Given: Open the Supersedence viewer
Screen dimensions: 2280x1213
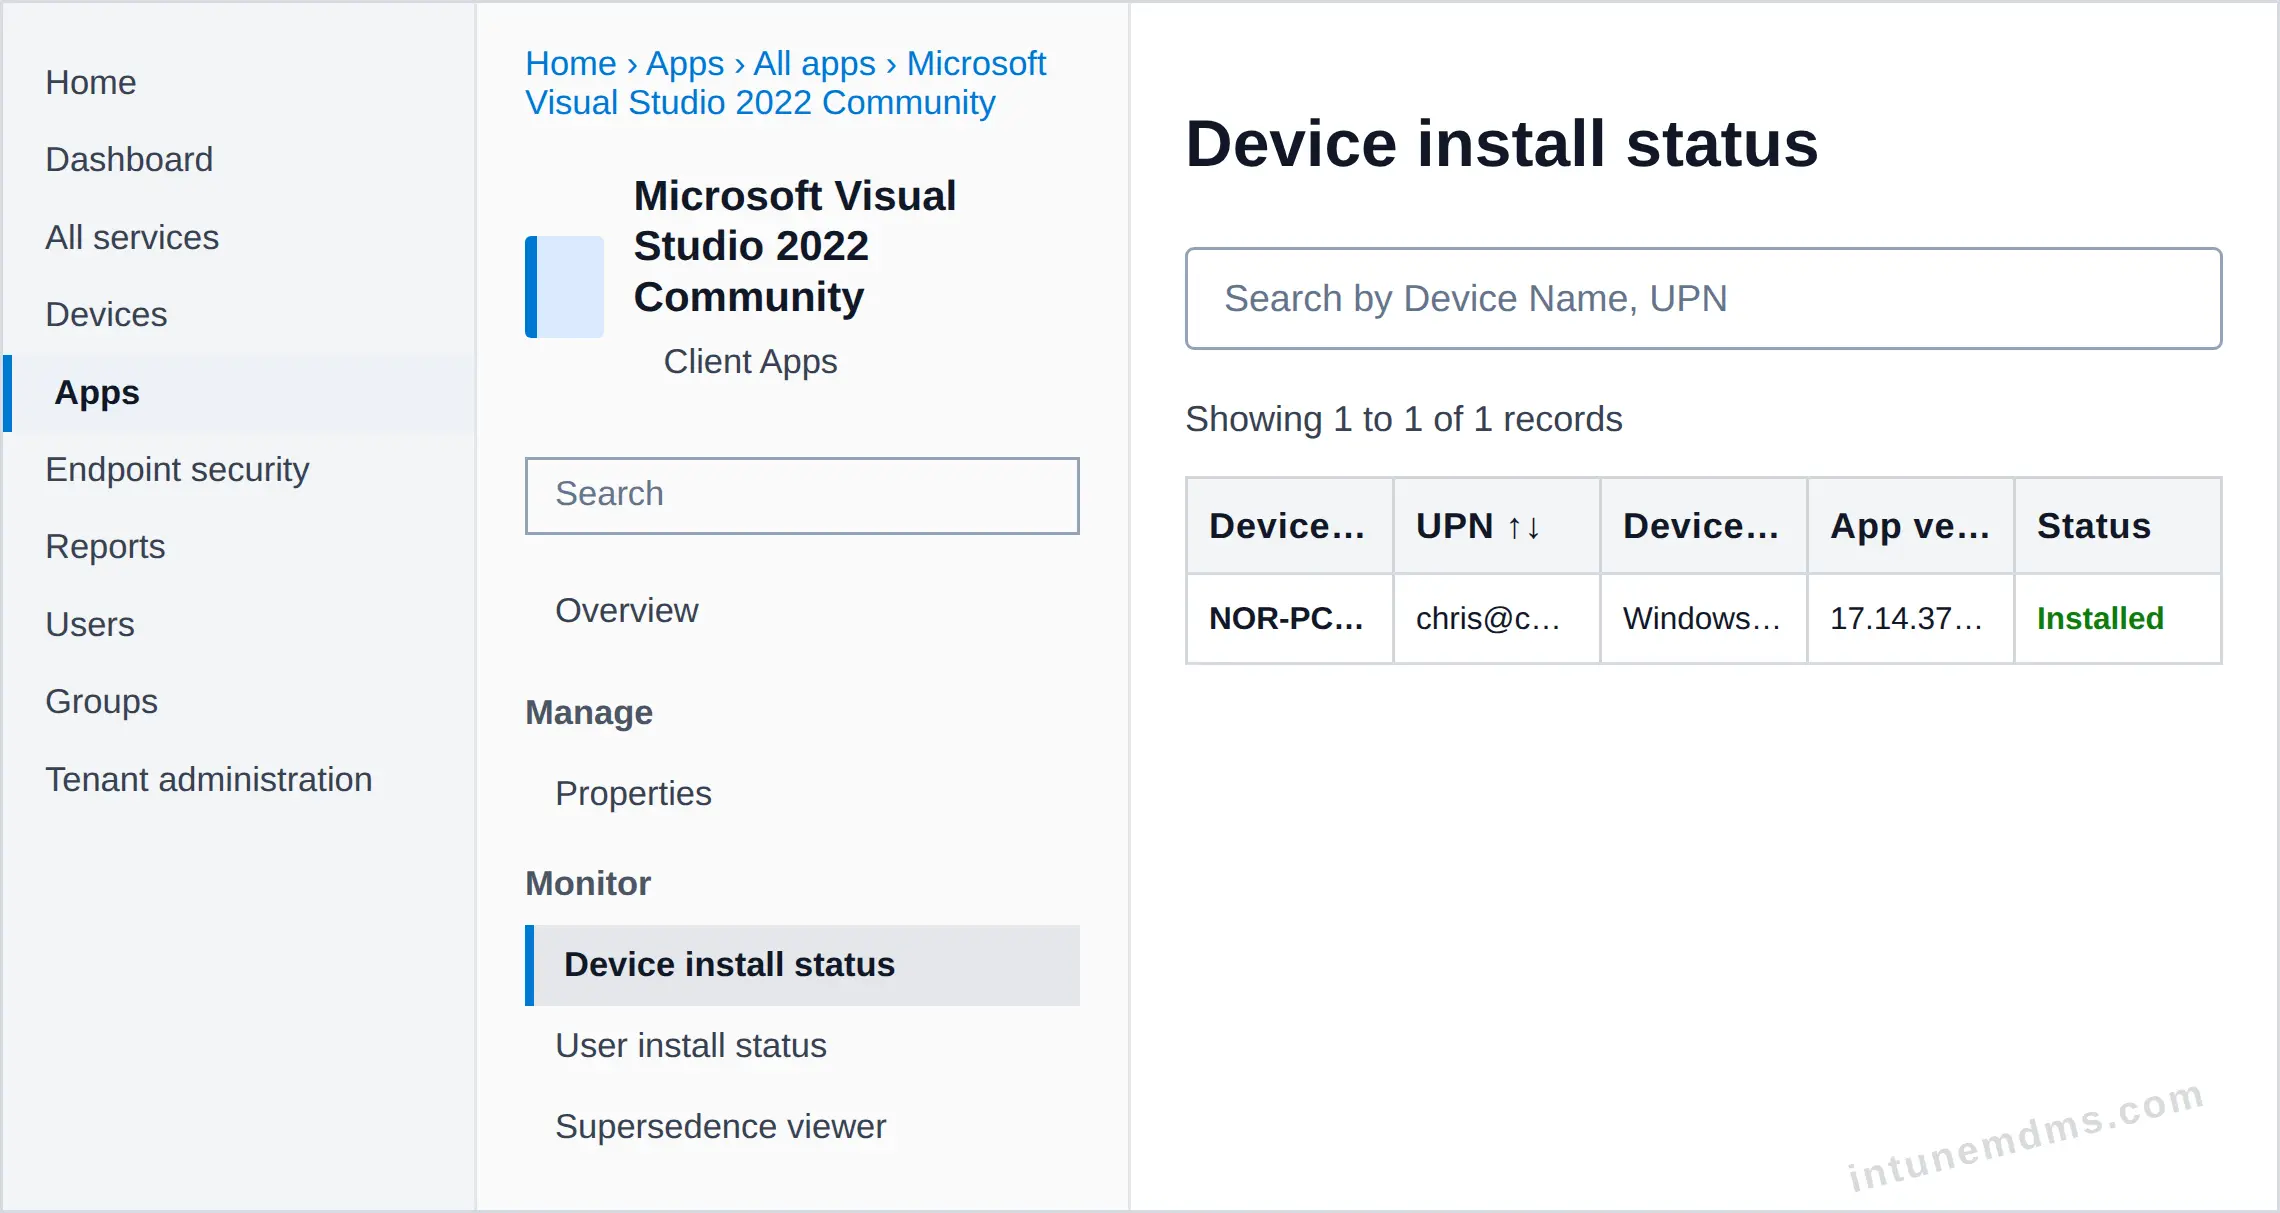Looking at the screenshot, I should (720, 1126).
